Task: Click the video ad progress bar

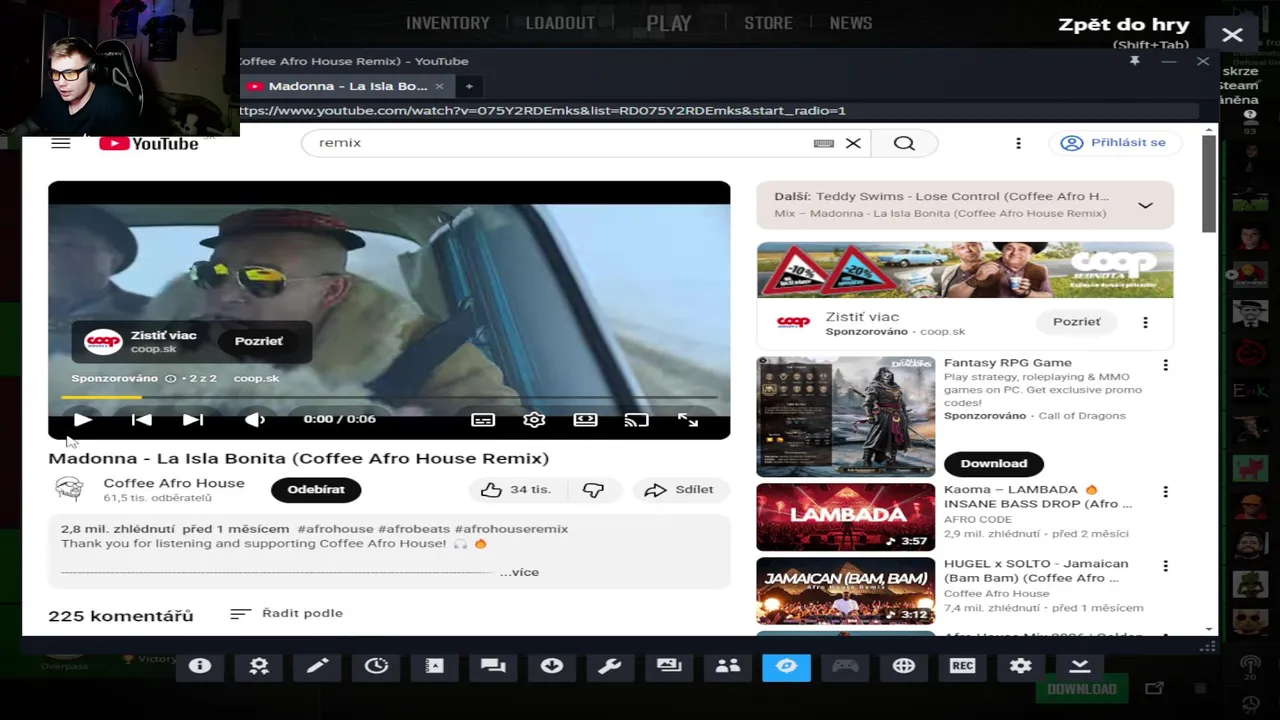Action: 389,397
